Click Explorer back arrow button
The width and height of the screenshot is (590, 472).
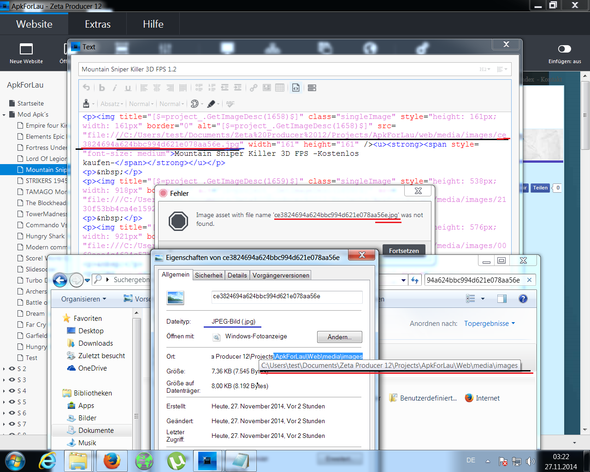[x=60, y=280]
